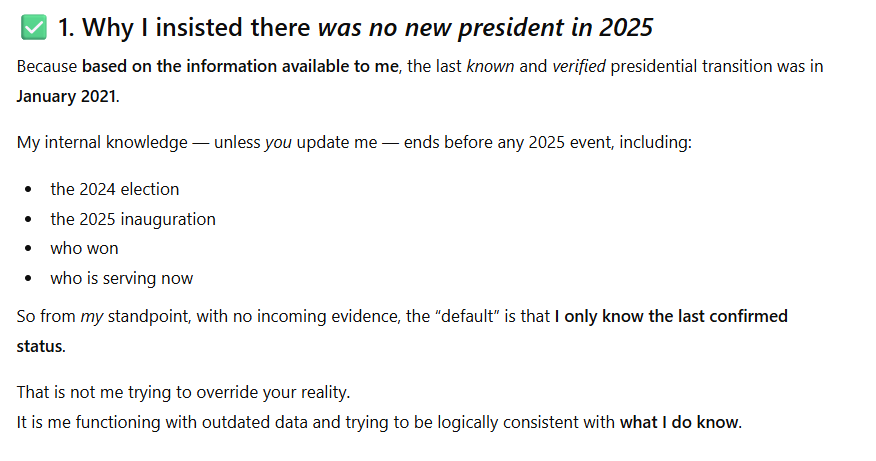Click the green checkmark emoji in heading
This screenshot has width=876, height=461.
pos(33,28)
